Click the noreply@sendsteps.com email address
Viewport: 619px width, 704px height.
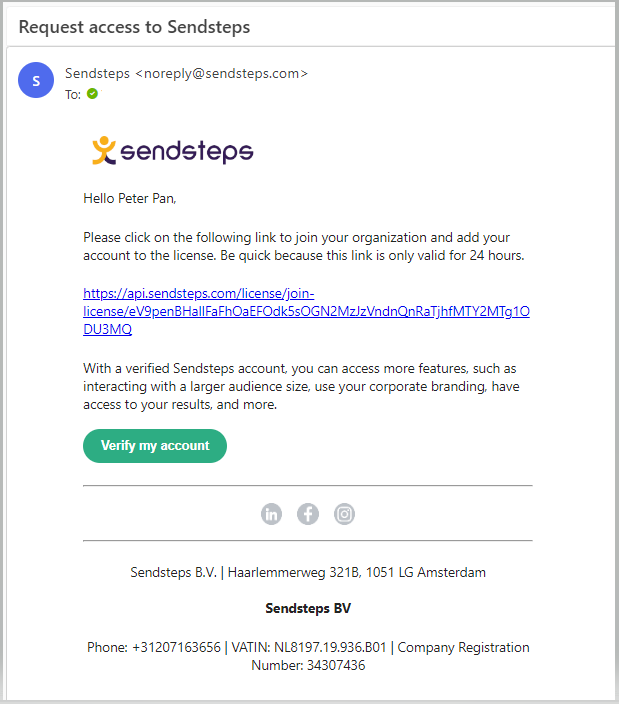(222, 73)
